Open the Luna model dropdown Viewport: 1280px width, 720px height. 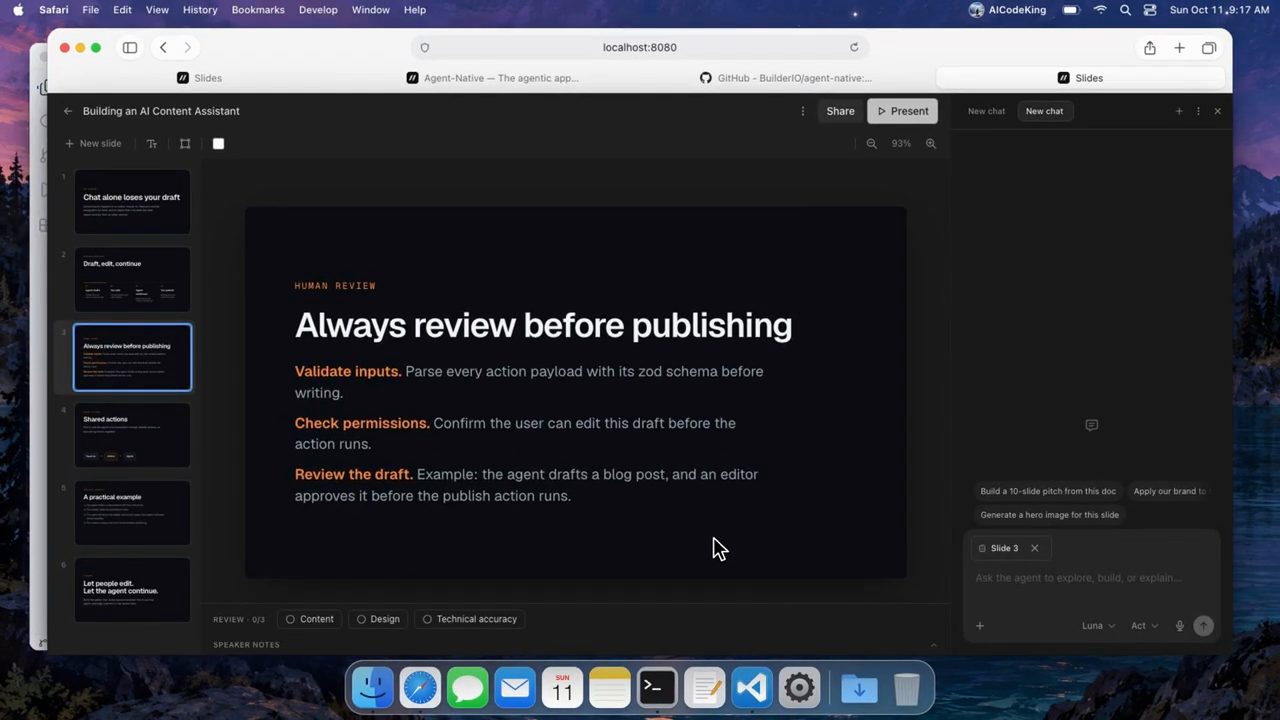point(1099,626)
